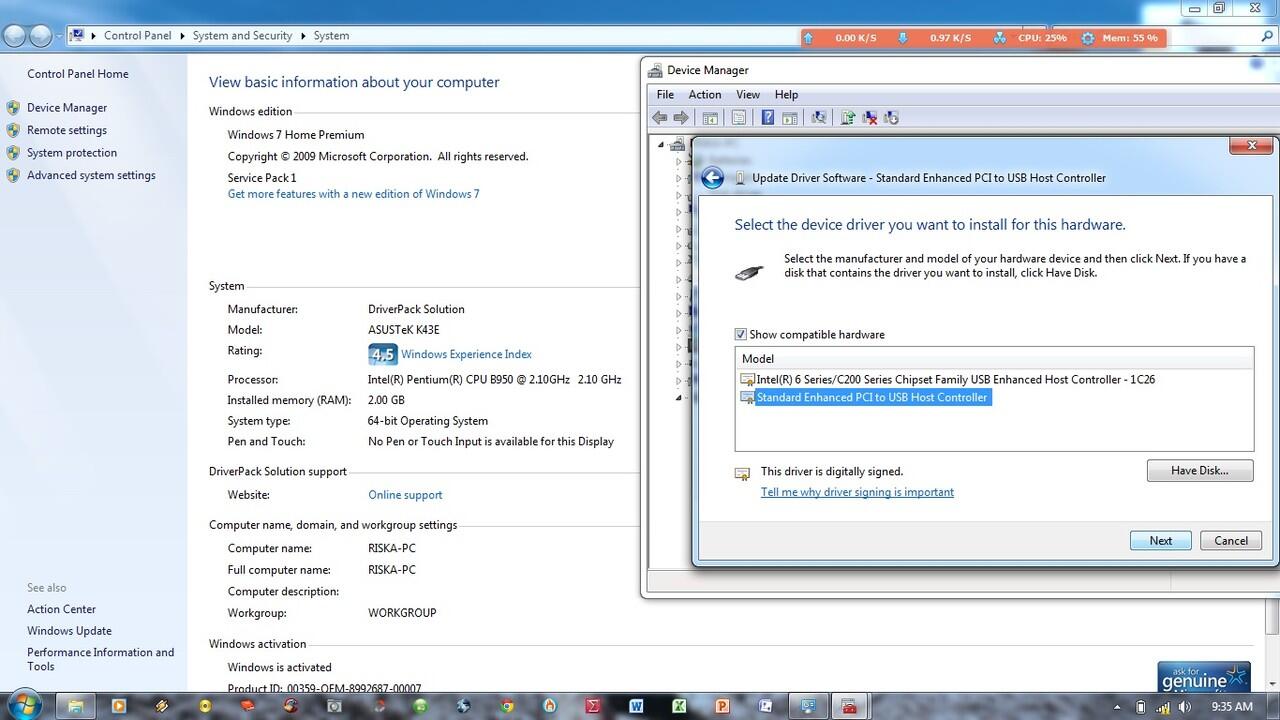1280x720 pixels.
Task: Open Advanced system settings link
Action: 91,176
